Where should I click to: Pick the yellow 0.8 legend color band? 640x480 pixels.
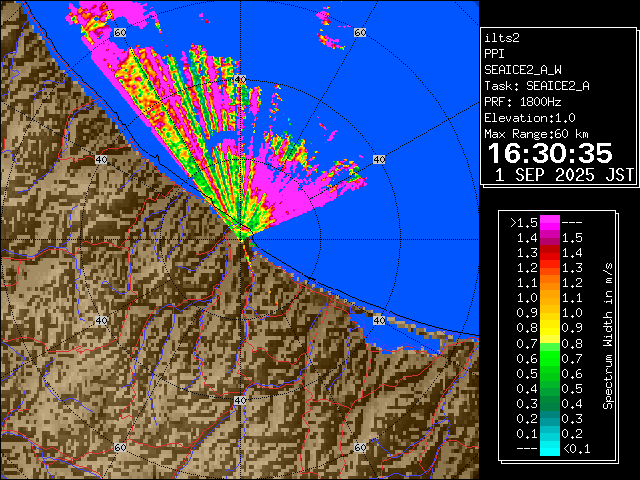click(x=549, y=327)
